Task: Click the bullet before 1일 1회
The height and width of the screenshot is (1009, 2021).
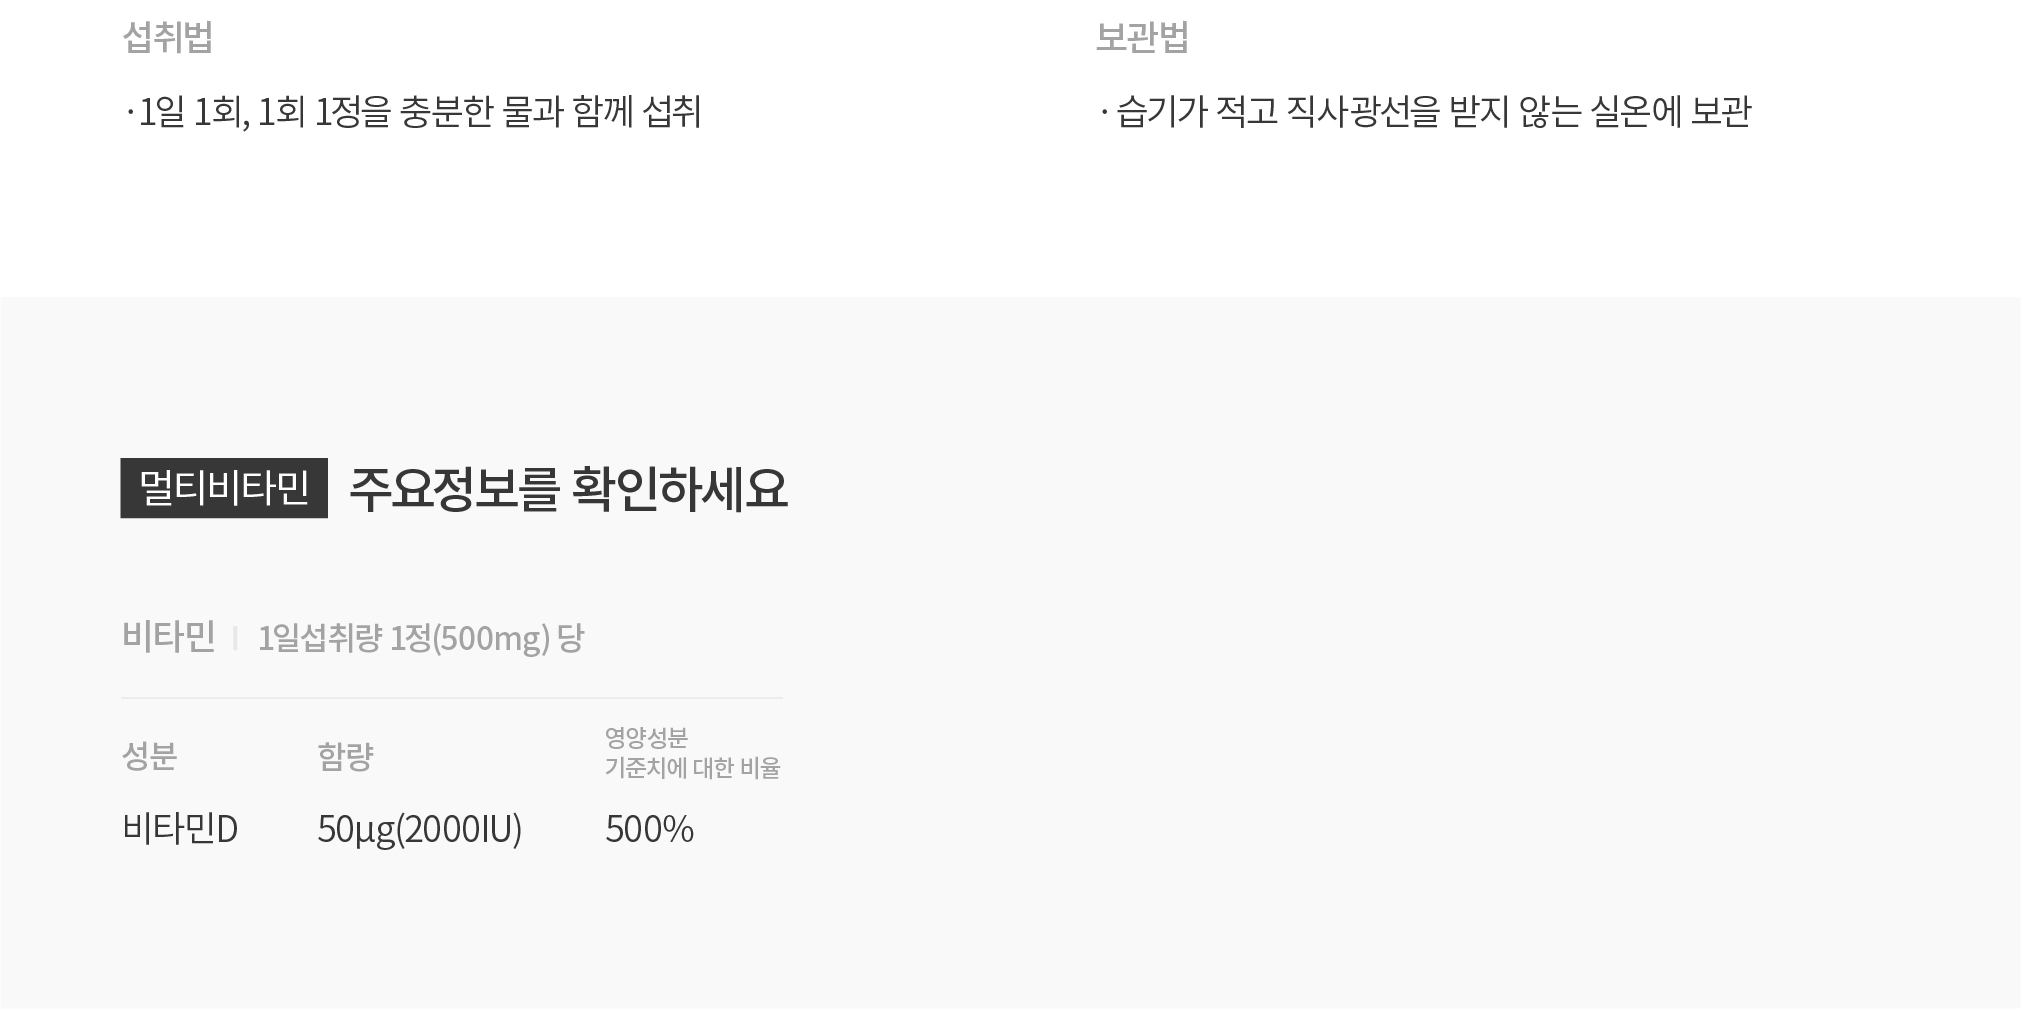Action: [130, 112]
